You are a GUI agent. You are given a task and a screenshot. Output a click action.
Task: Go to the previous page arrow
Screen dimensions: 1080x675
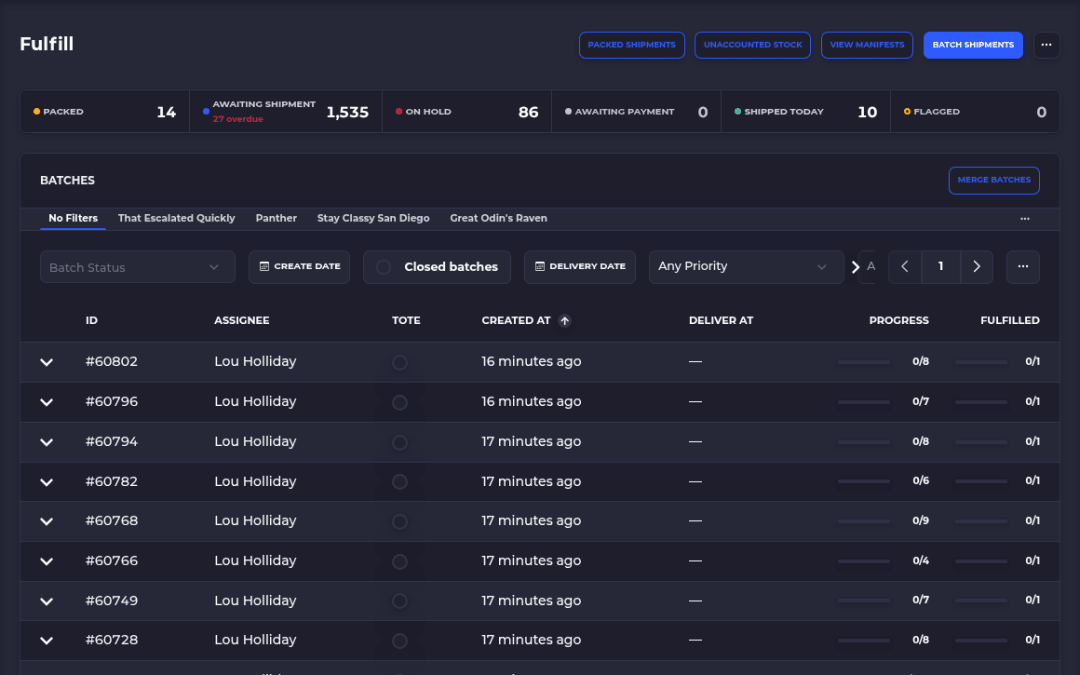(906, 267)
